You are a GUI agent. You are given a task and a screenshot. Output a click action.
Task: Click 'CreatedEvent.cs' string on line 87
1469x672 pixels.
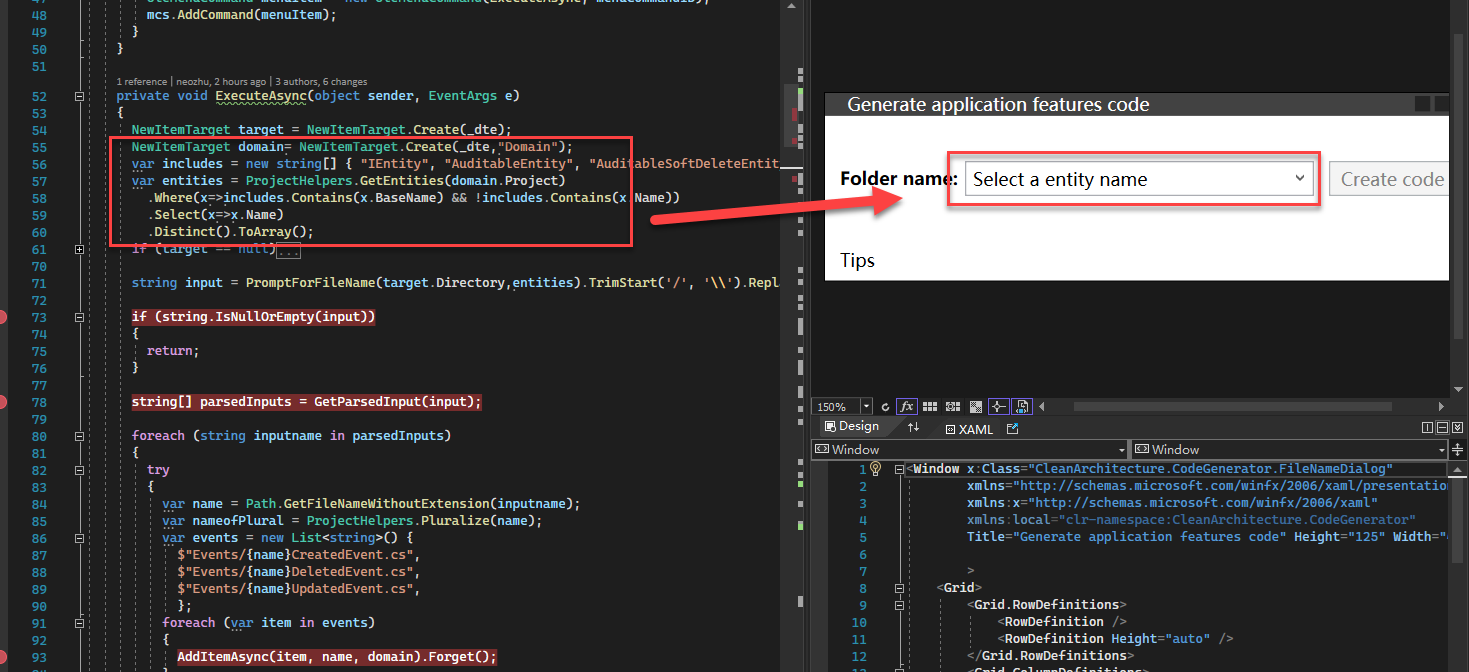click(x=350, y=555)
